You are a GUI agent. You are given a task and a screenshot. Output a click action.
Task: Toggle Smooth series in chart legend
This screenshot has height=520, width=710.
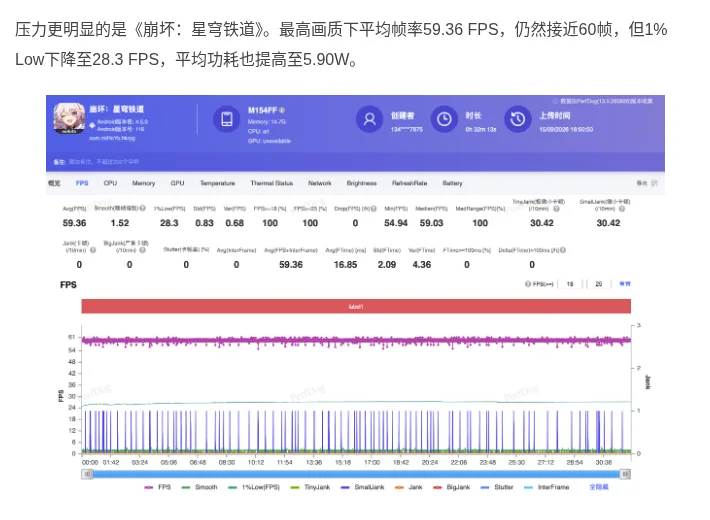(199, 487)
